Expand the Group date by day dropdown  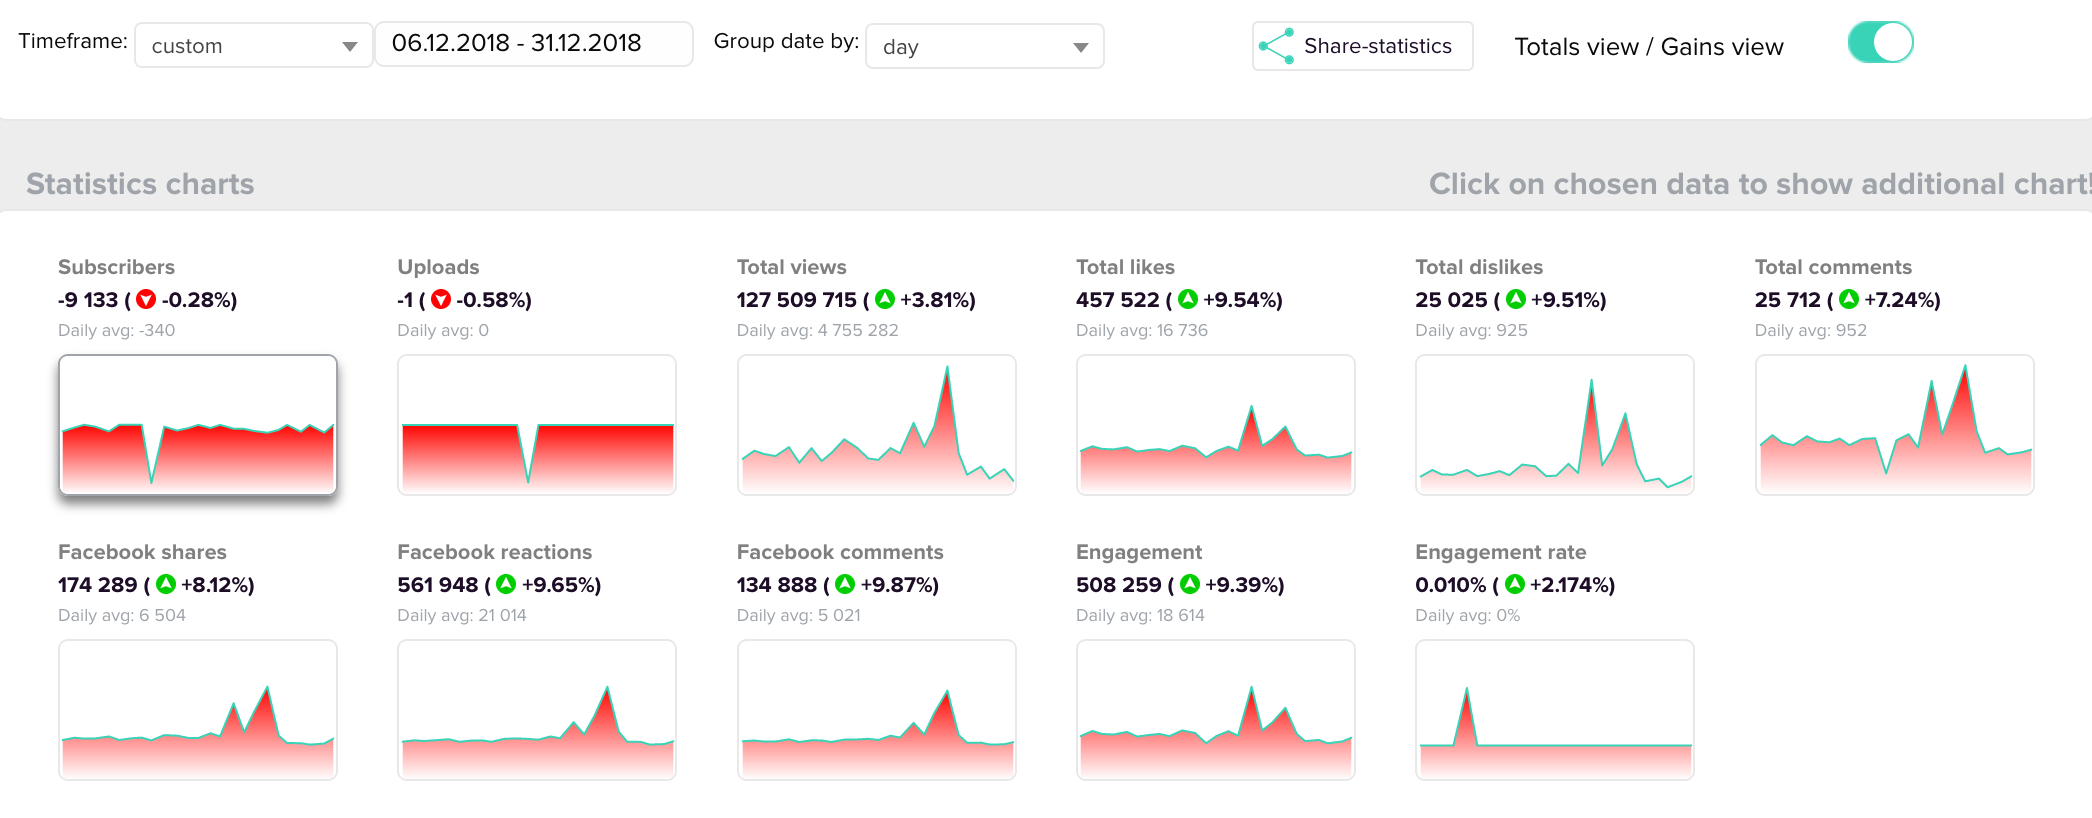(985, 47)
